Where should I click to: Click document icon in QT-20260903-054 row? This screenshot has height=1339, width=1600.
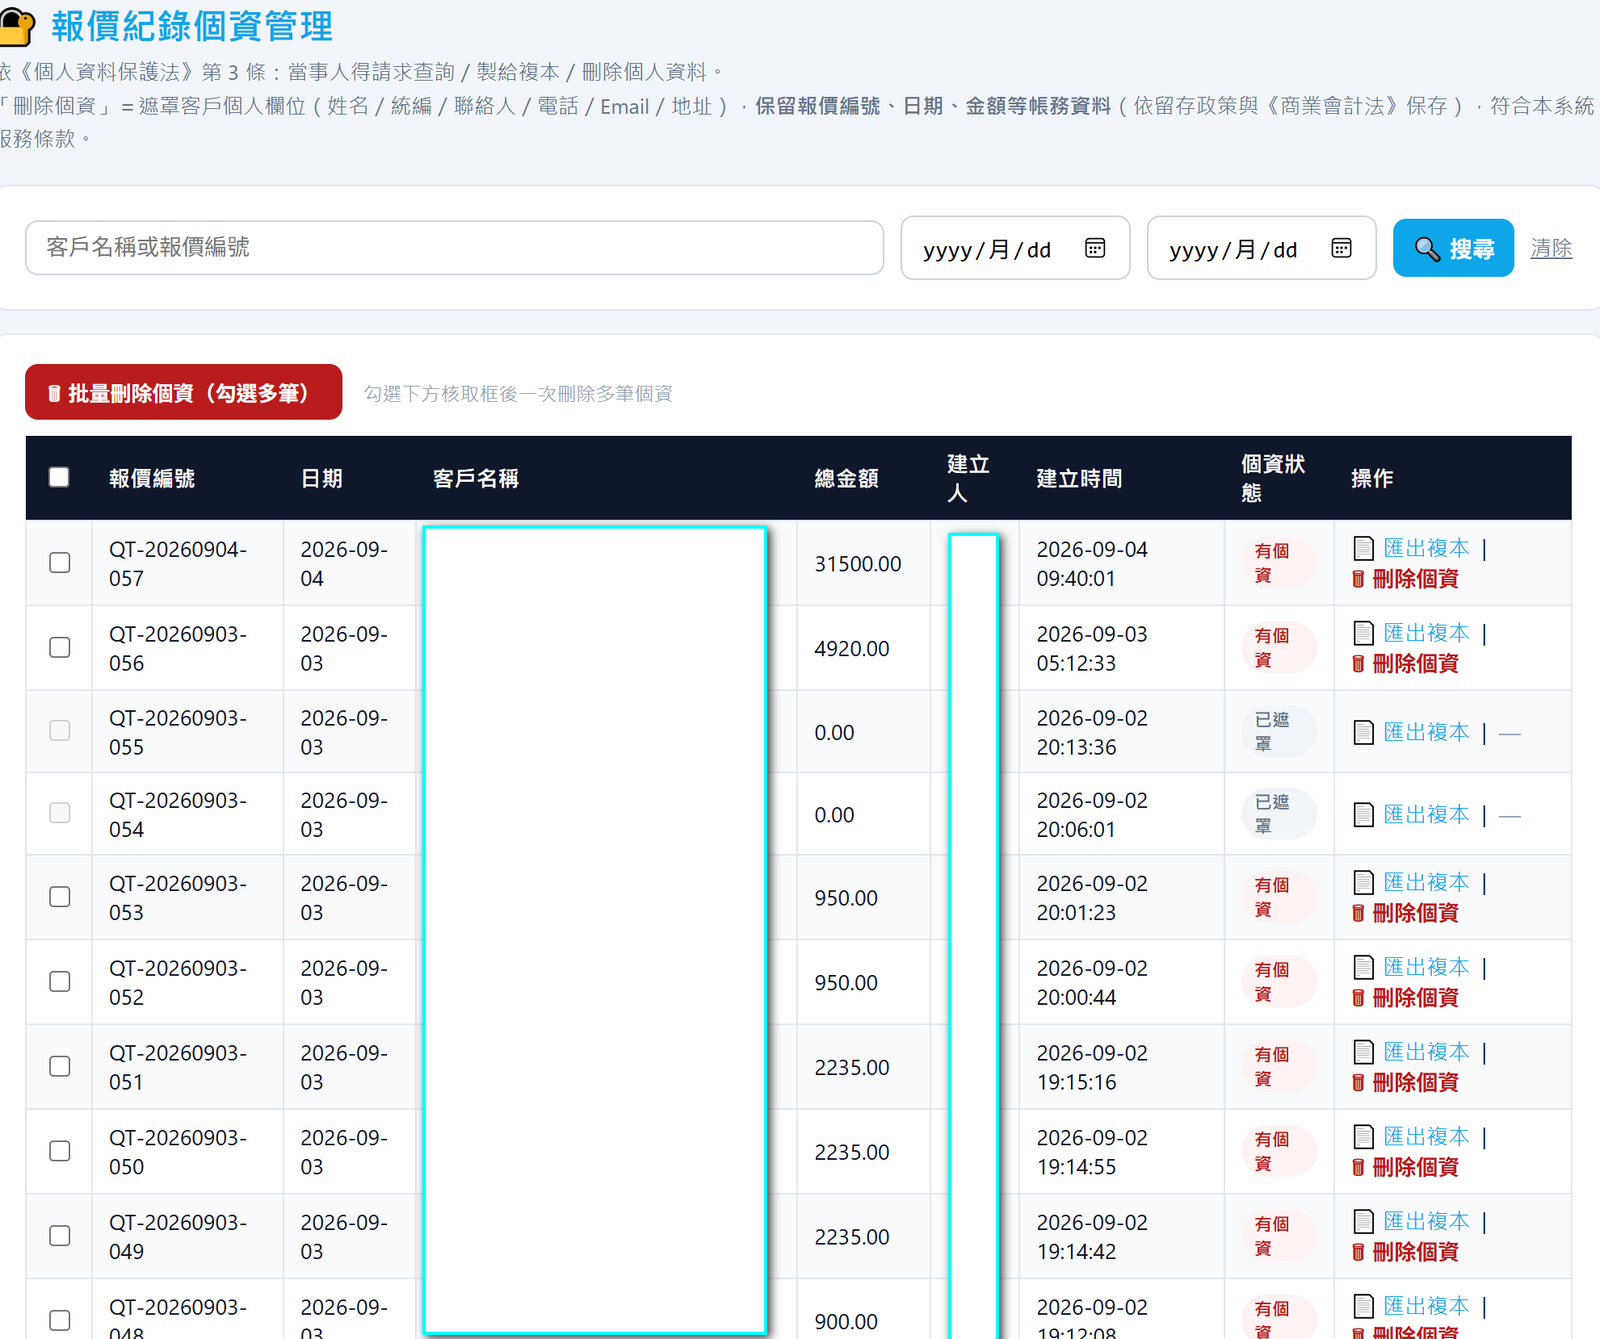1363,815
